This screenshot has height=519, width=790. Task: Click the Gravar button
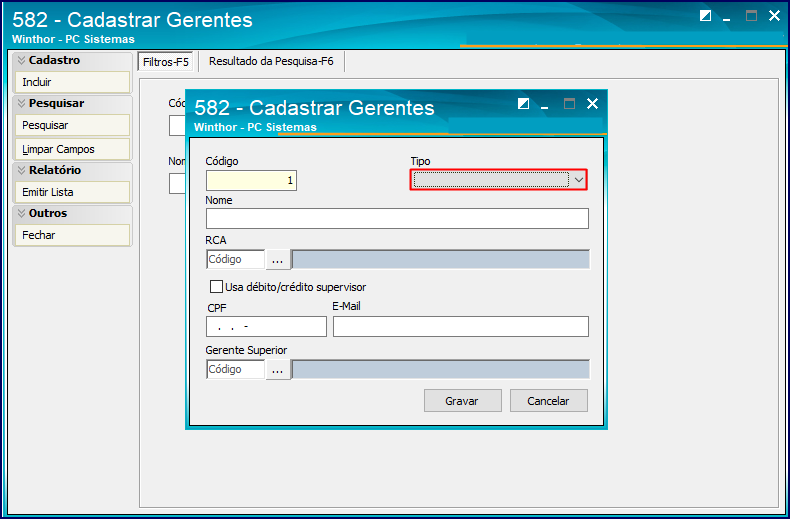[463, 401]
